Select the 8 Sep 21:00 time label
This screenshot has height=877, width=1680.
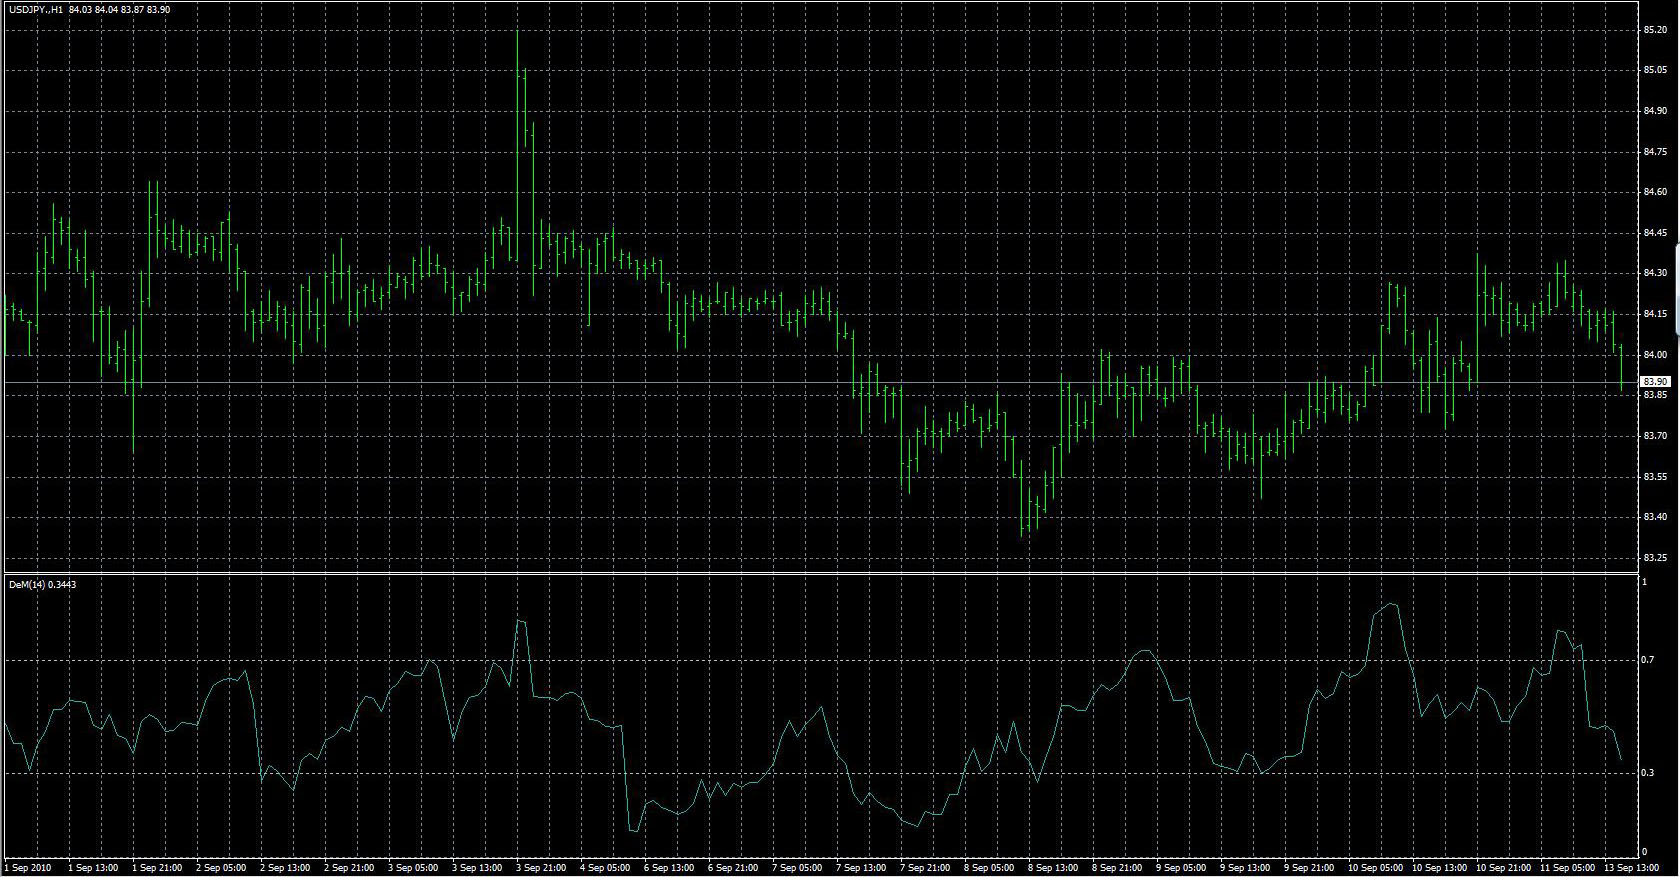(x=1117, y=867)
